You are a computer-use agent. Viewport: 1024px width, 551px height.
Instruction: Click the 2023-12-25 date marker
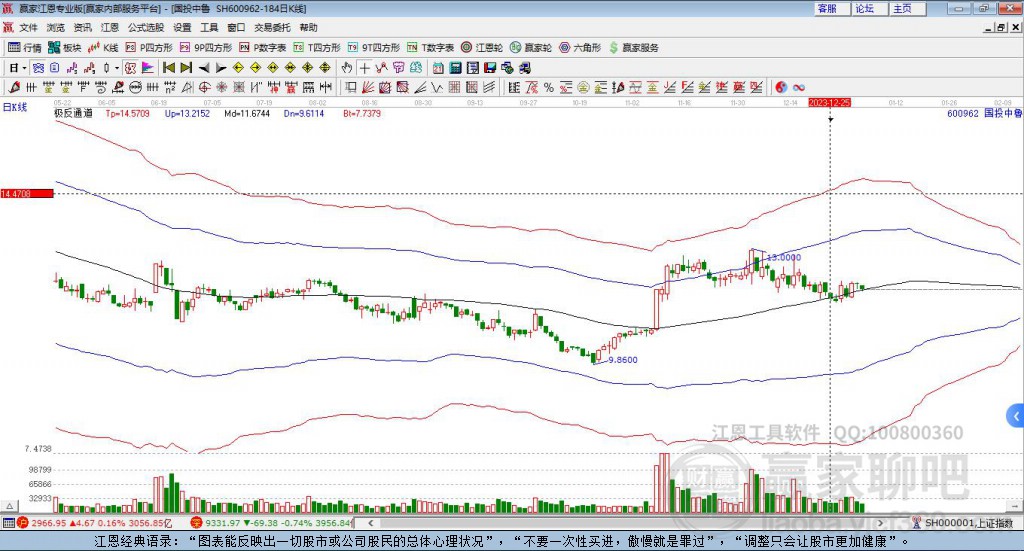[829, 103]
